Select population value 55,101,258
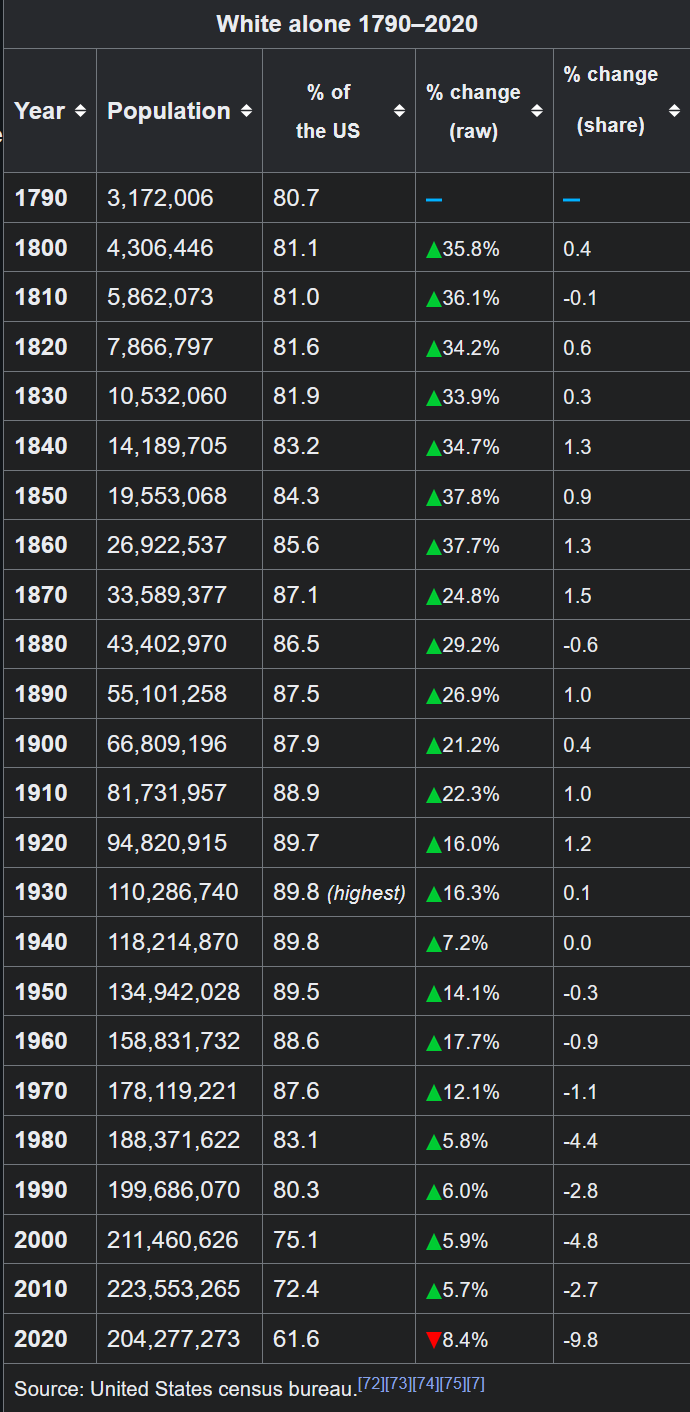This screenshot has height=1412, width=690. click(167, 694)
